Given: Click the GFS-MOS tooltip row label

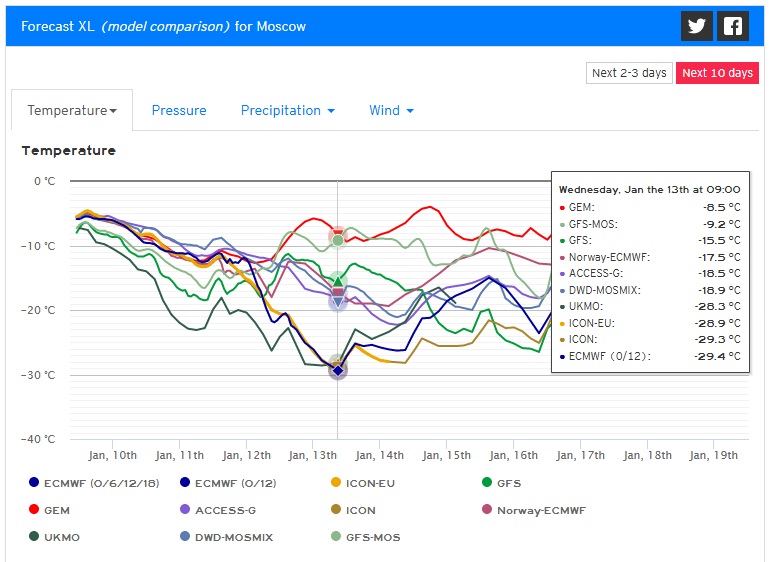Looking at the screenshot, I should tap(593, 225).
